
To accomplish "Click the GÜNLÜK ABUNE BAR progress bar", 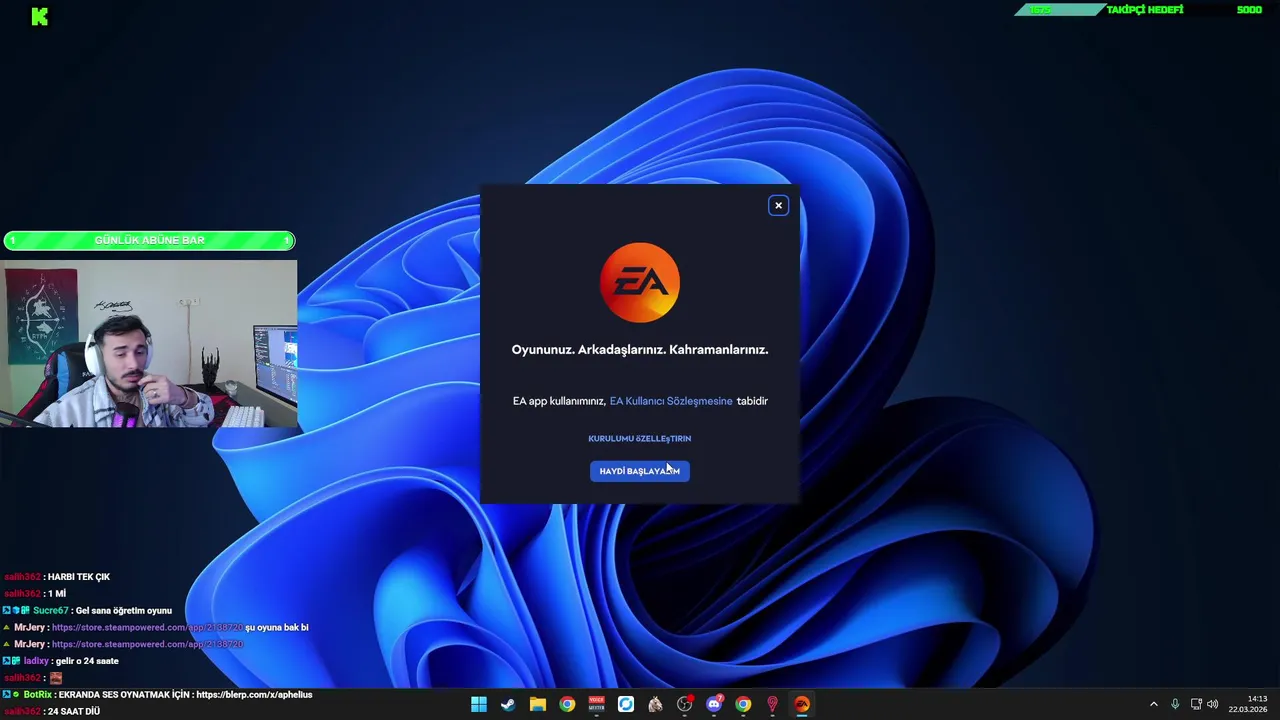I will pos(149,240).
